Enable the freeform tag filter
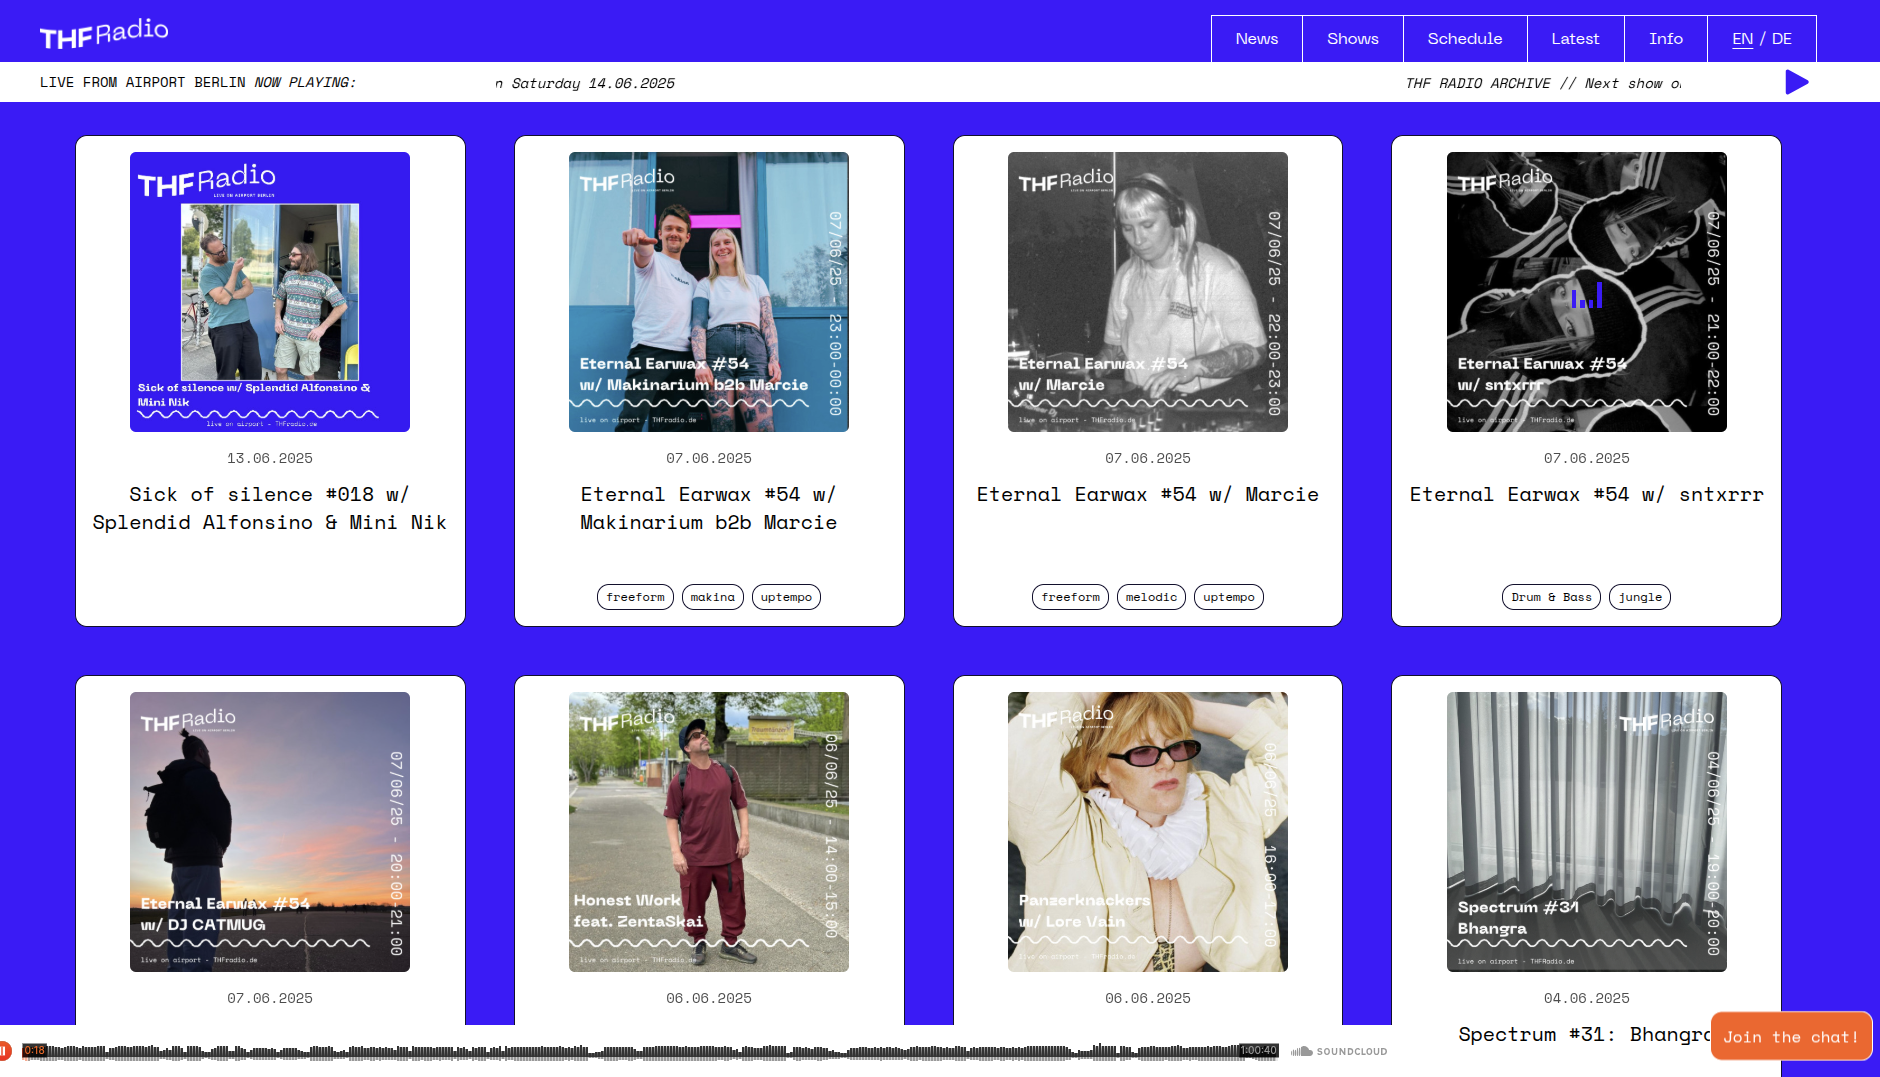 (636, 597)
